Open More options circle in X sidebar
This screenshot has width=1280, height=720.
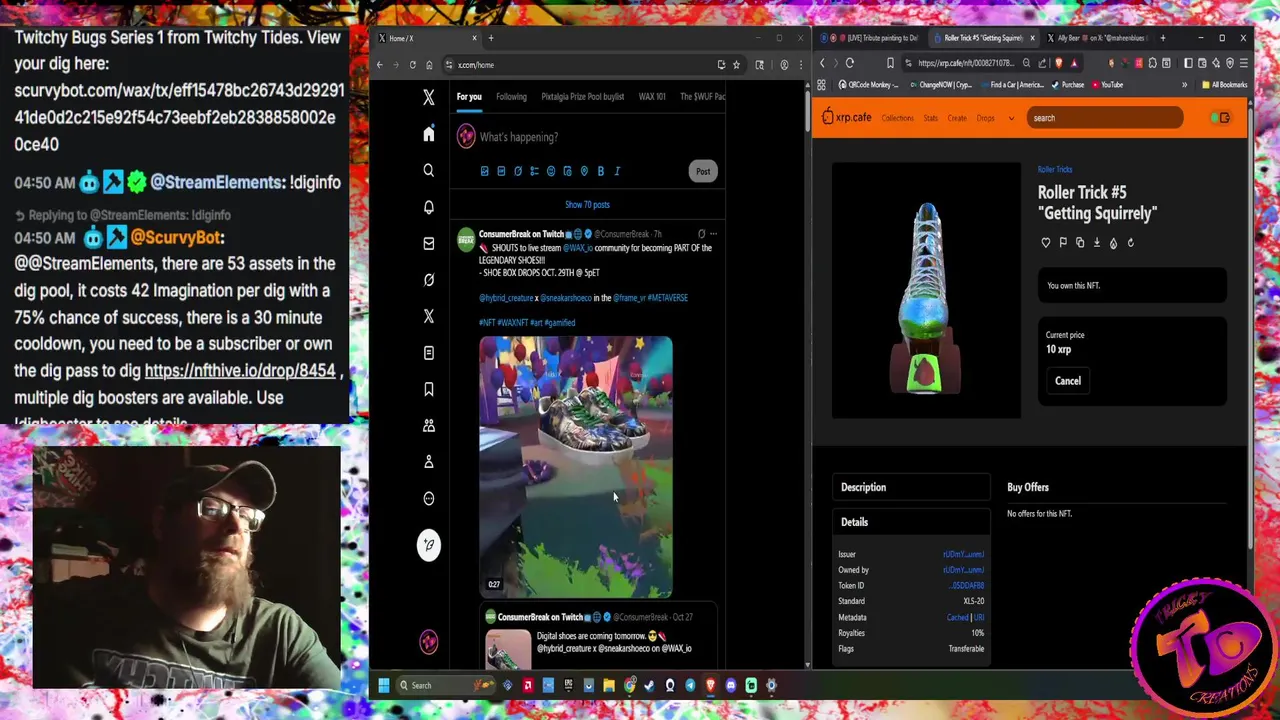coord(428,498)
